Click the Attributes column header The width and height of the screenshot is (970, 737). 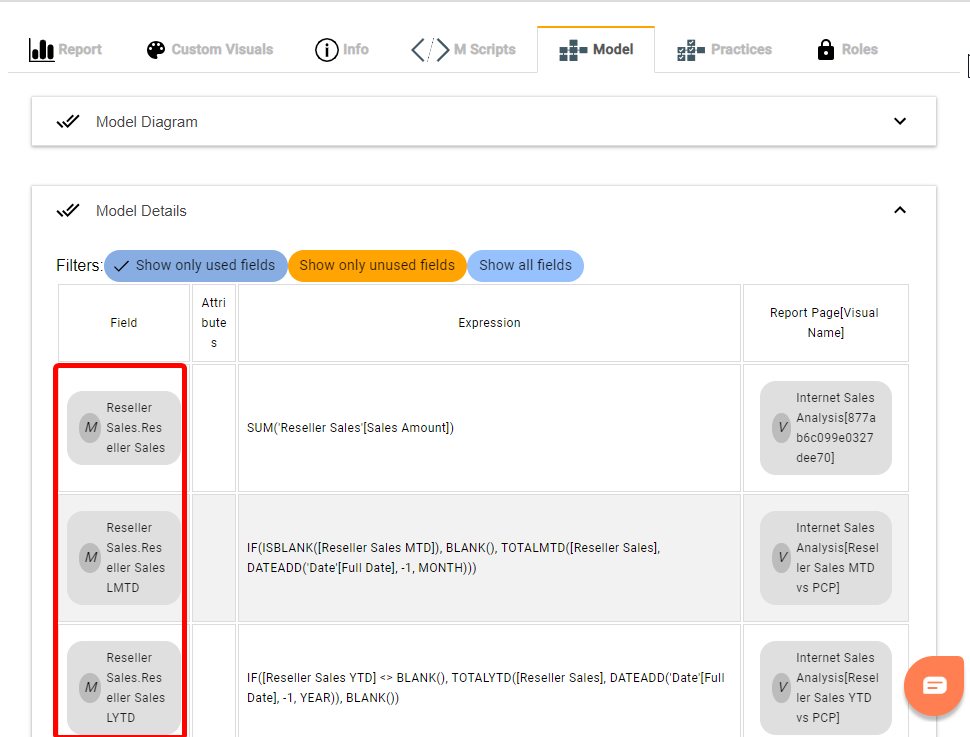(214, 323)
